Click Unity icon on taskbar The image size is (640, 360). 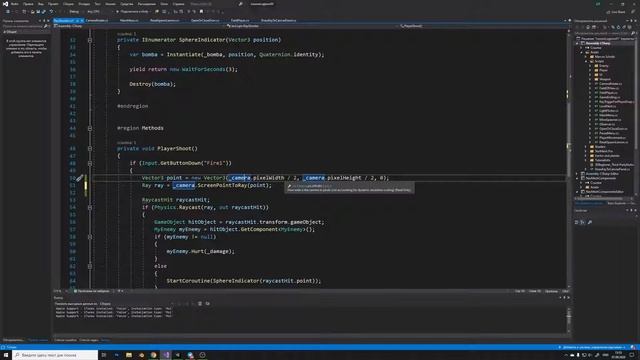tap(178, 355)
